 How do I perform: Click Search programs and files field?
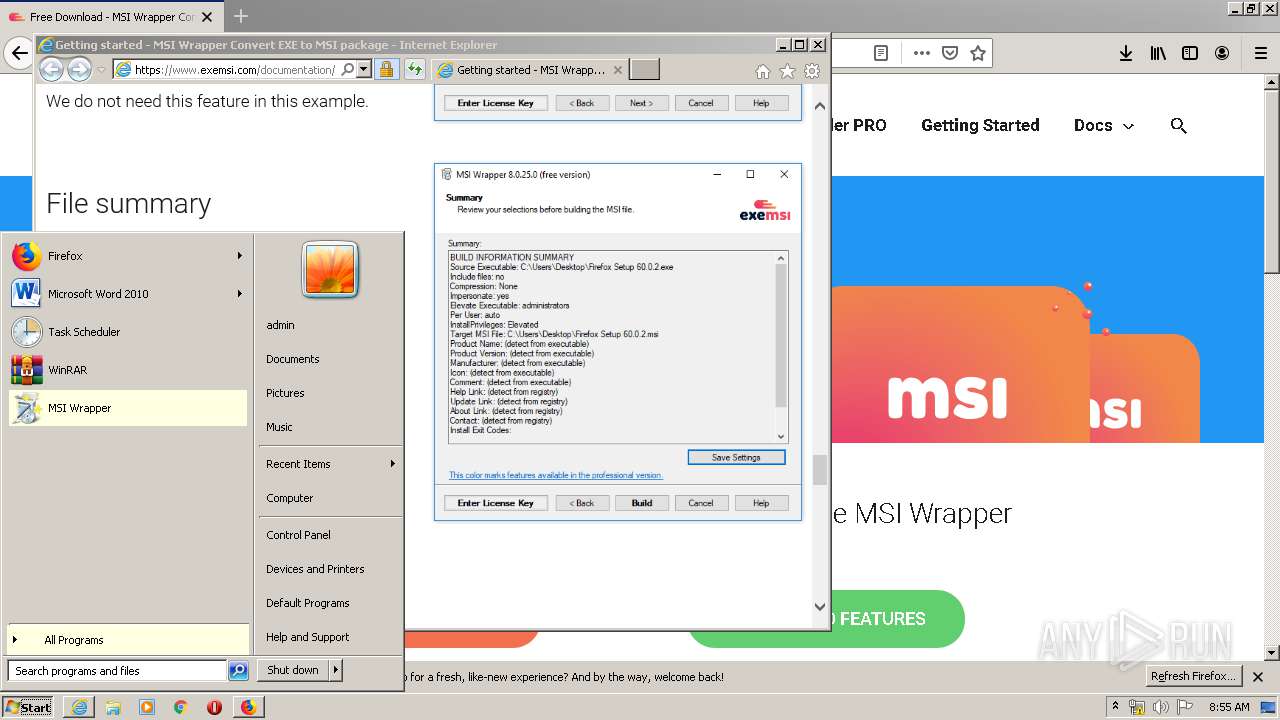point(117,671)
